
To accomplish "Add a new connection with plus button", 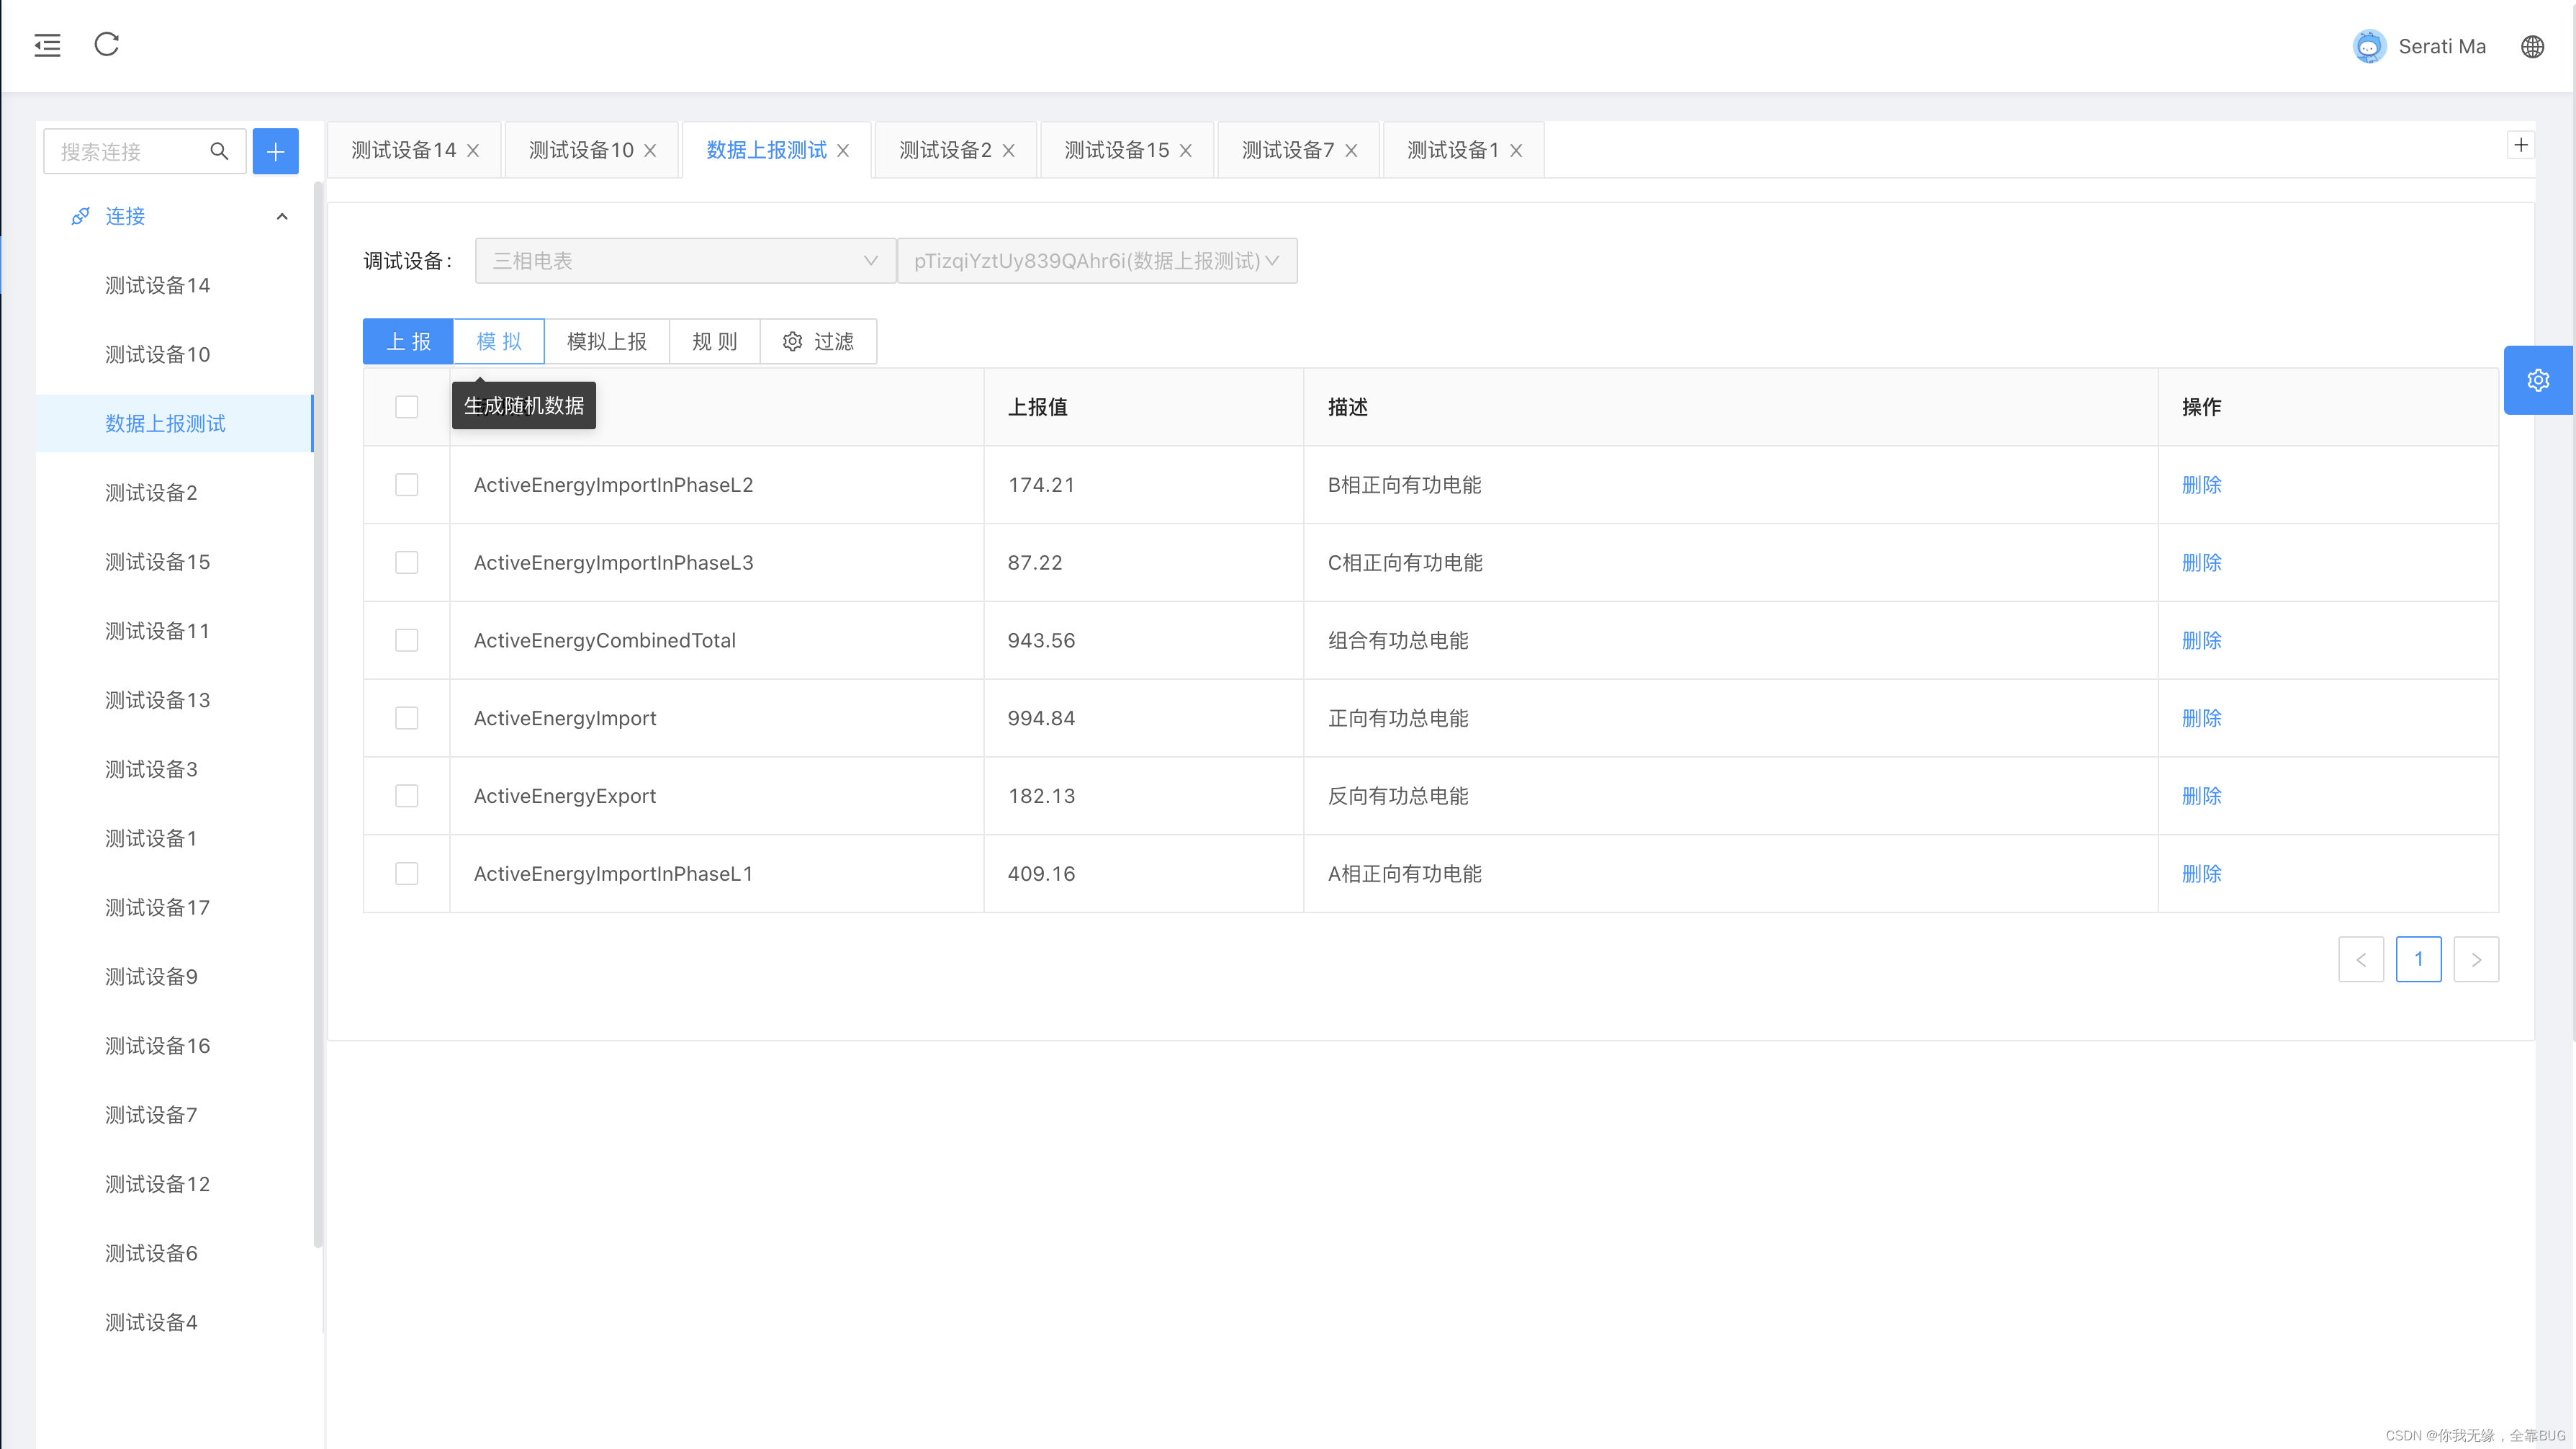I will (275, 151).
